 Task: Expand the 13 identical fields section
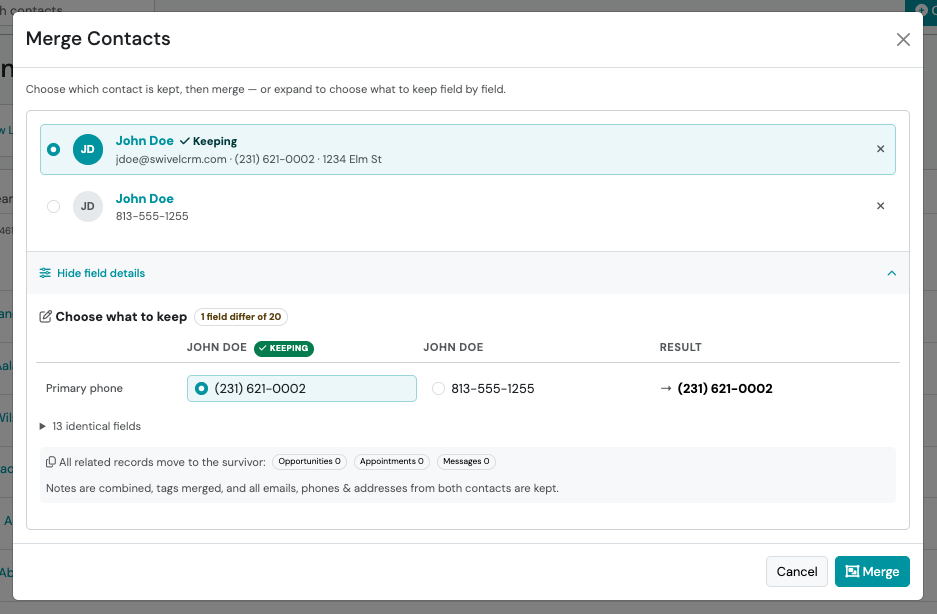point(90,426)
